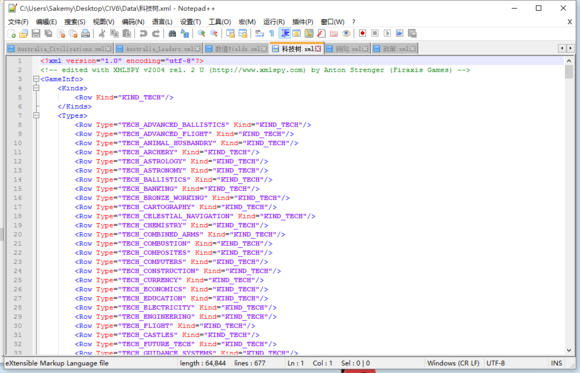Click the Save All toolbar icon
The image size is (580, 373).
[x=48, y=34]
